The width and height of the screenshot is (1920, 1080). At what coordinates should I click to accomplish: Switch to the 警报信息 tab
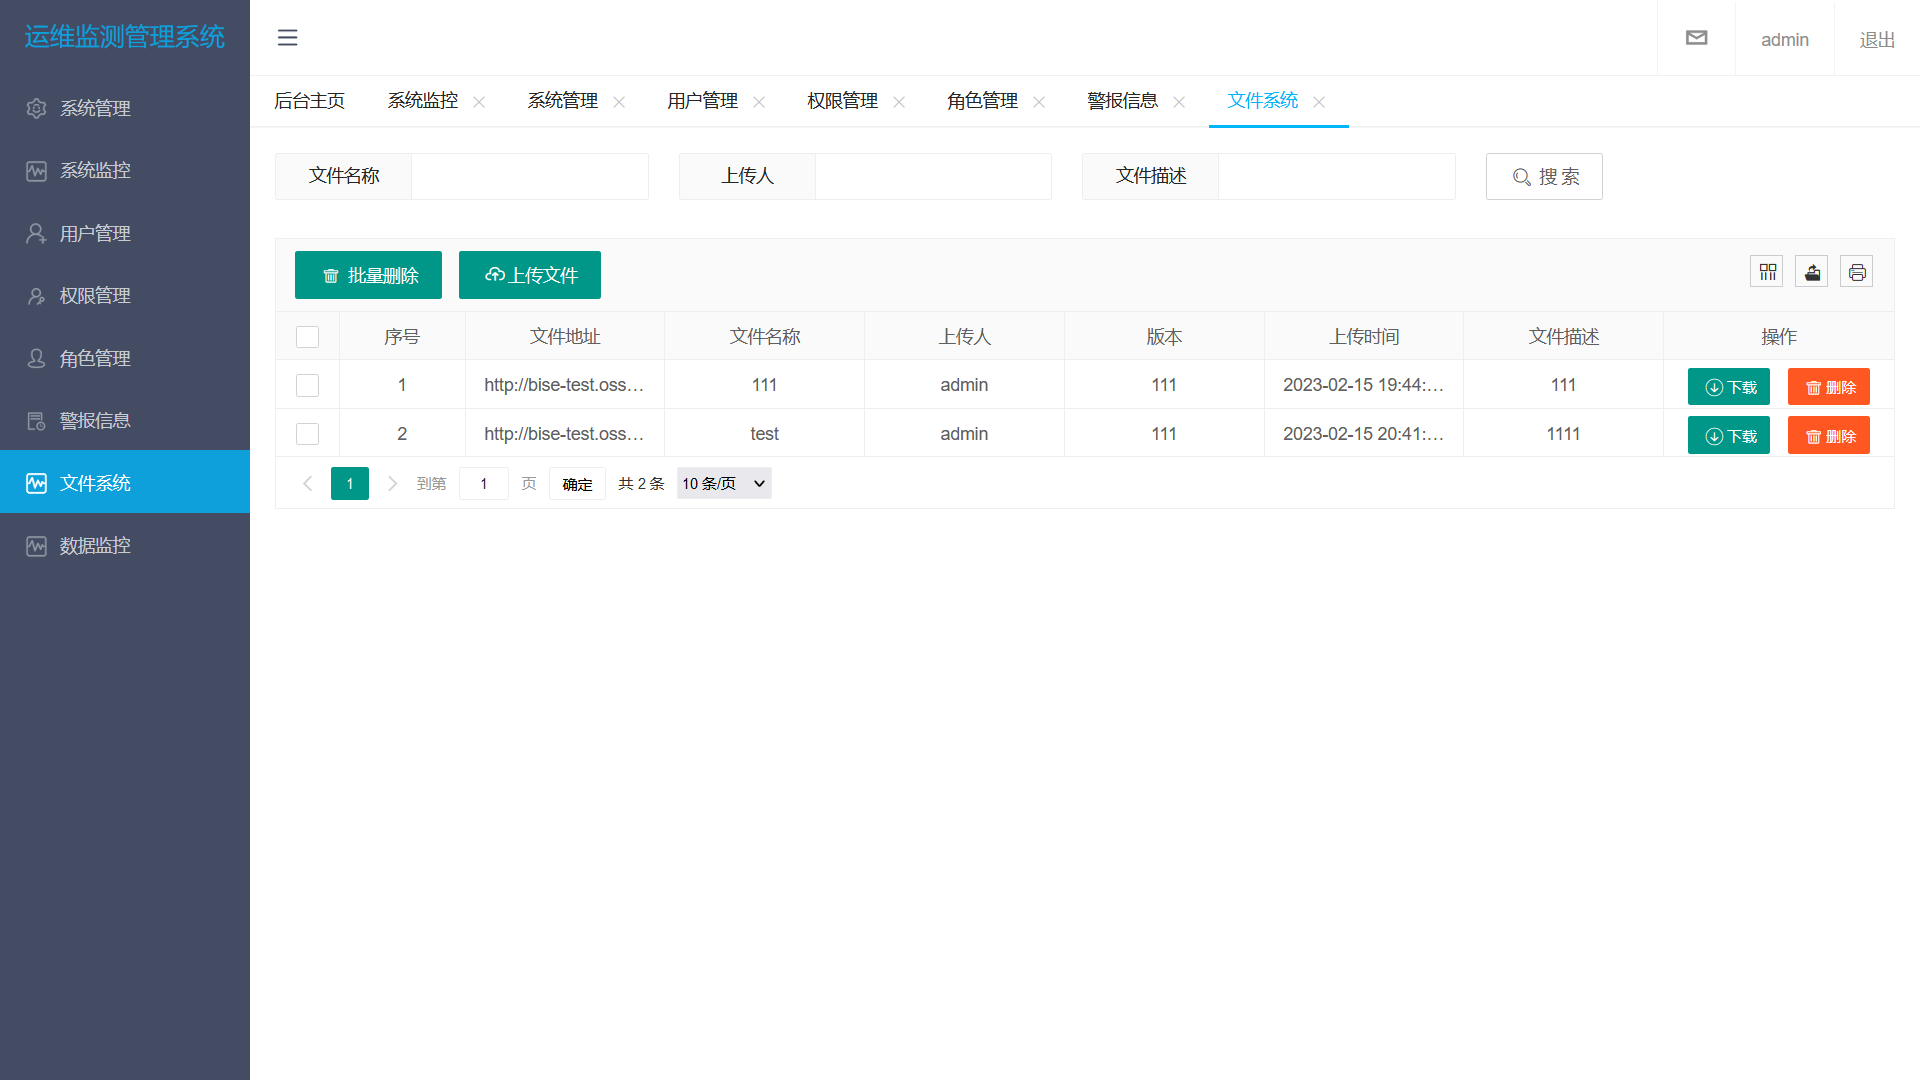[x=1123, y=101]
